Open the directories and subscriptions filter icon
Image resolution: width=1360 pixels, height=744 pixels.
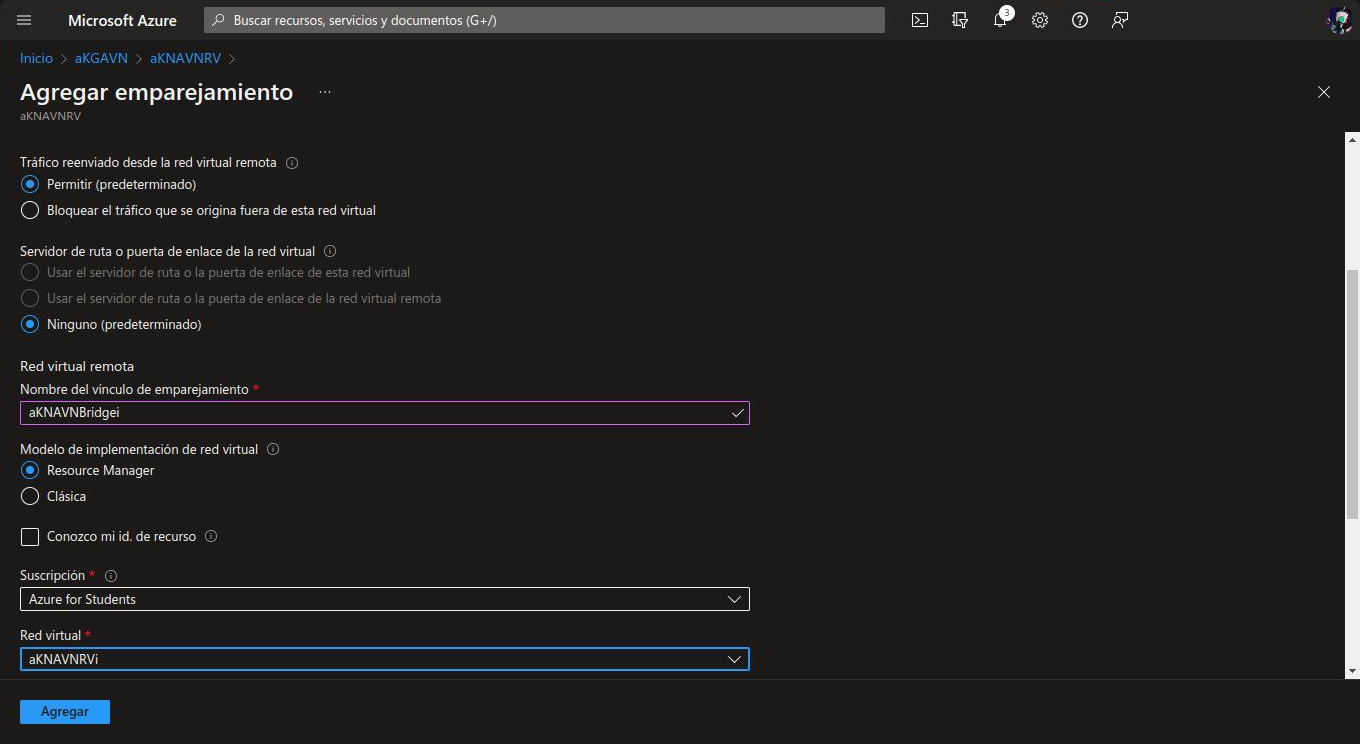[960, 20]
